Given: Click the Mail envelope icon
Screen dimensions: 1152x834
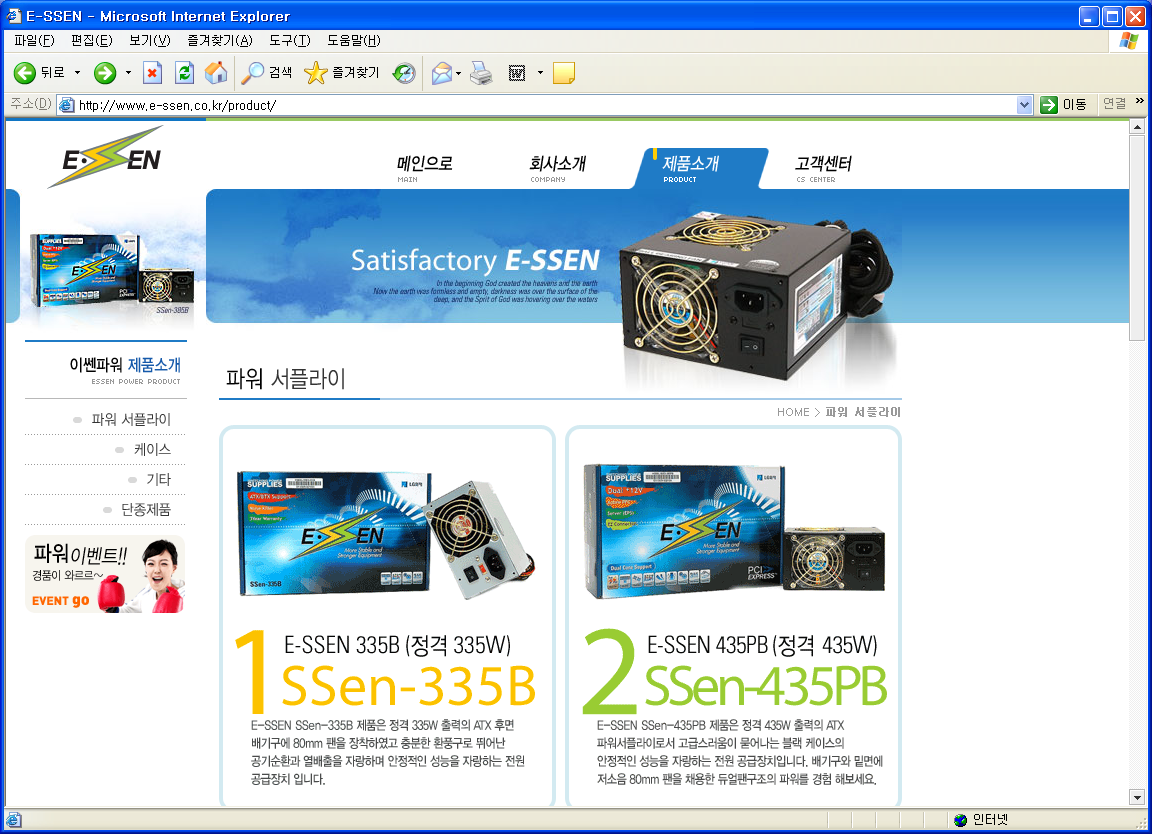Looking at the screenshot, I should click(x=442, y=73).
